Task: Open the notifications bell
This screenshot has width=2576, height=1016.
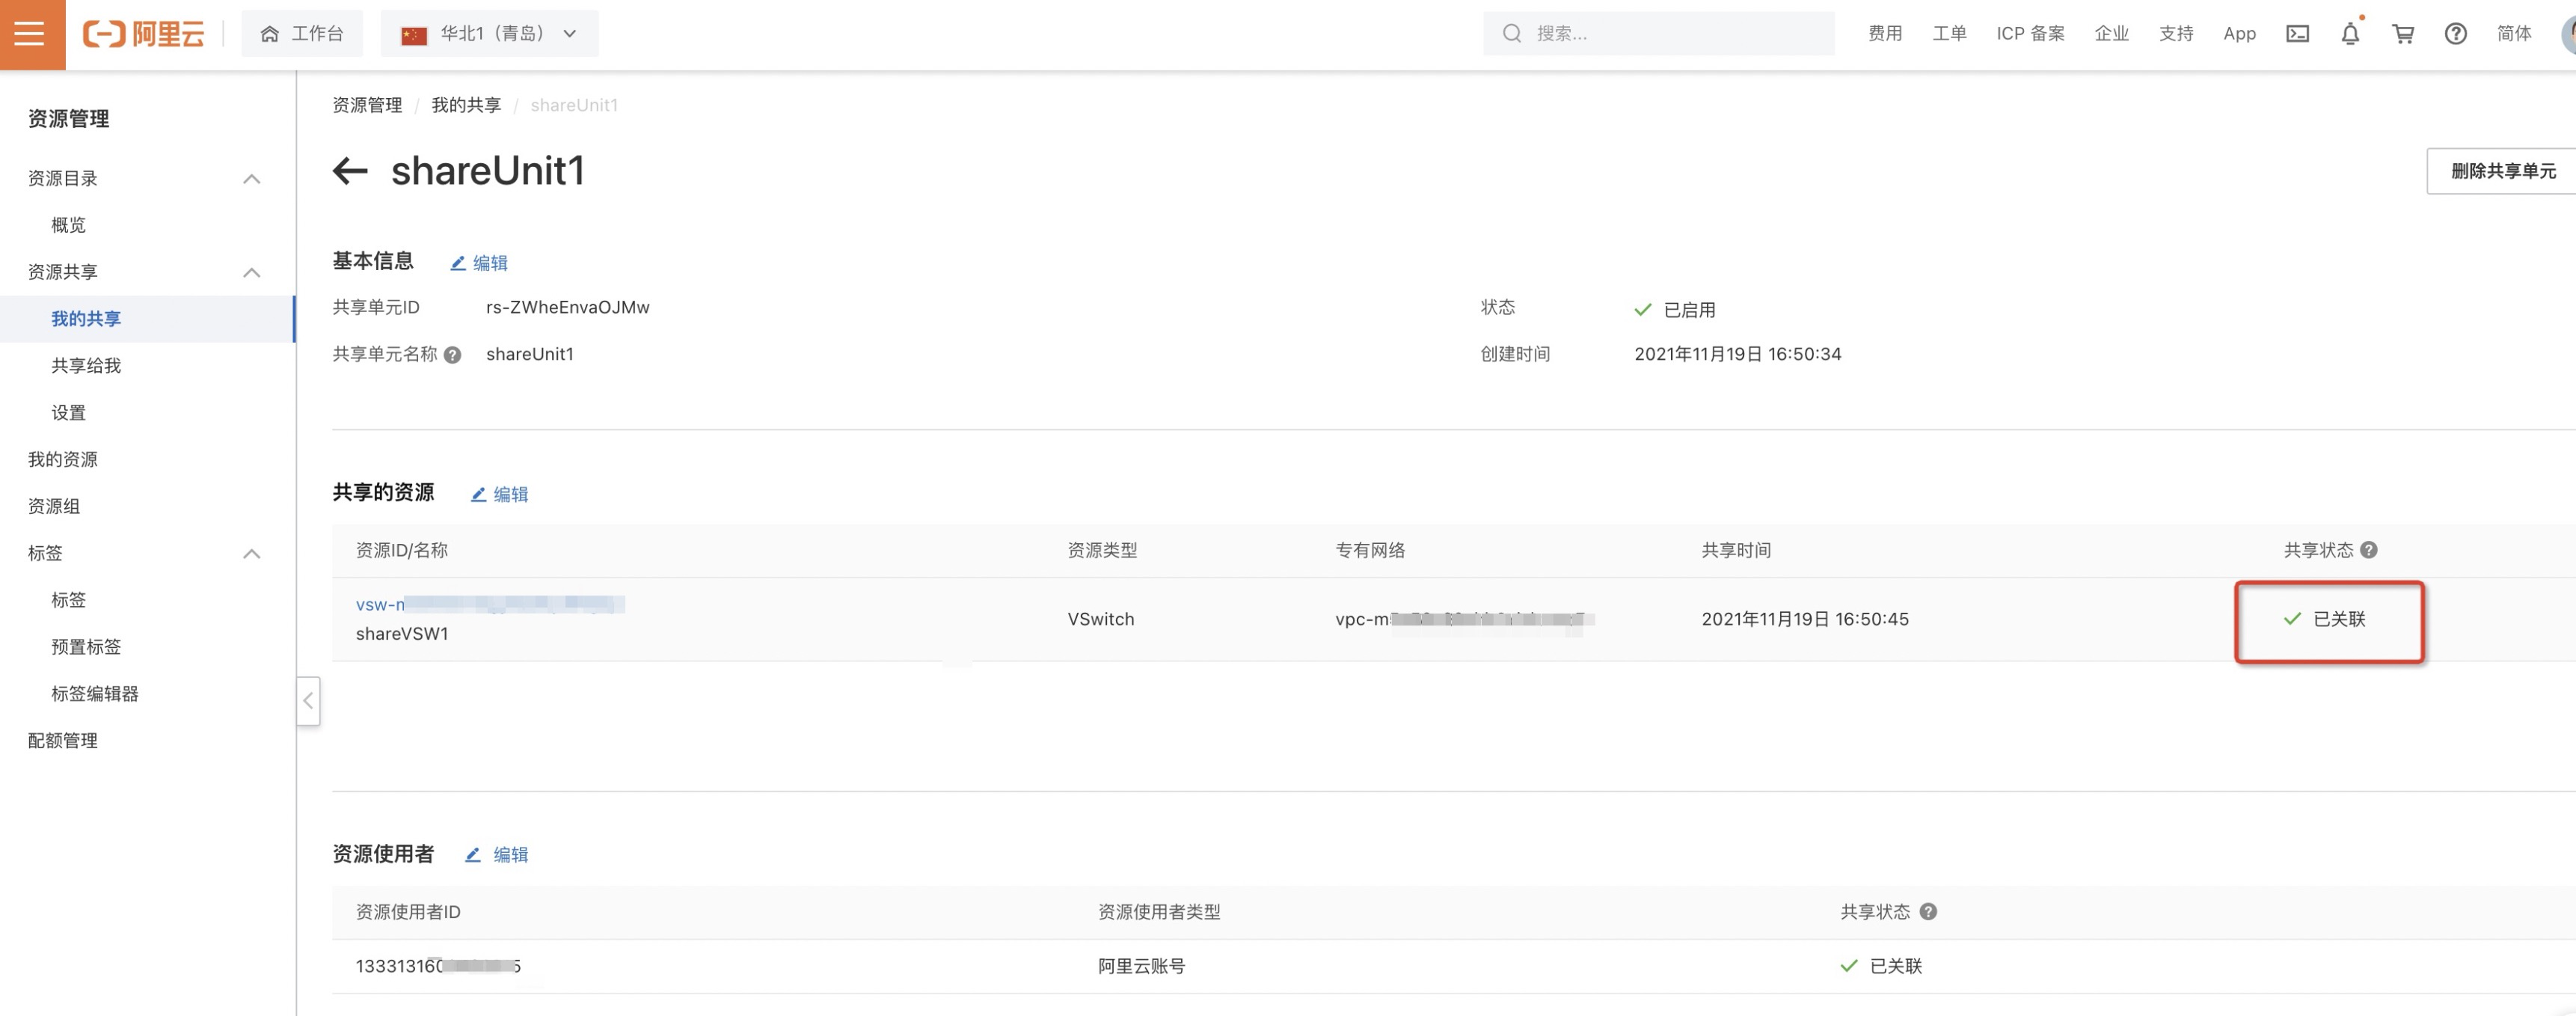Action: pos(2350,34)
